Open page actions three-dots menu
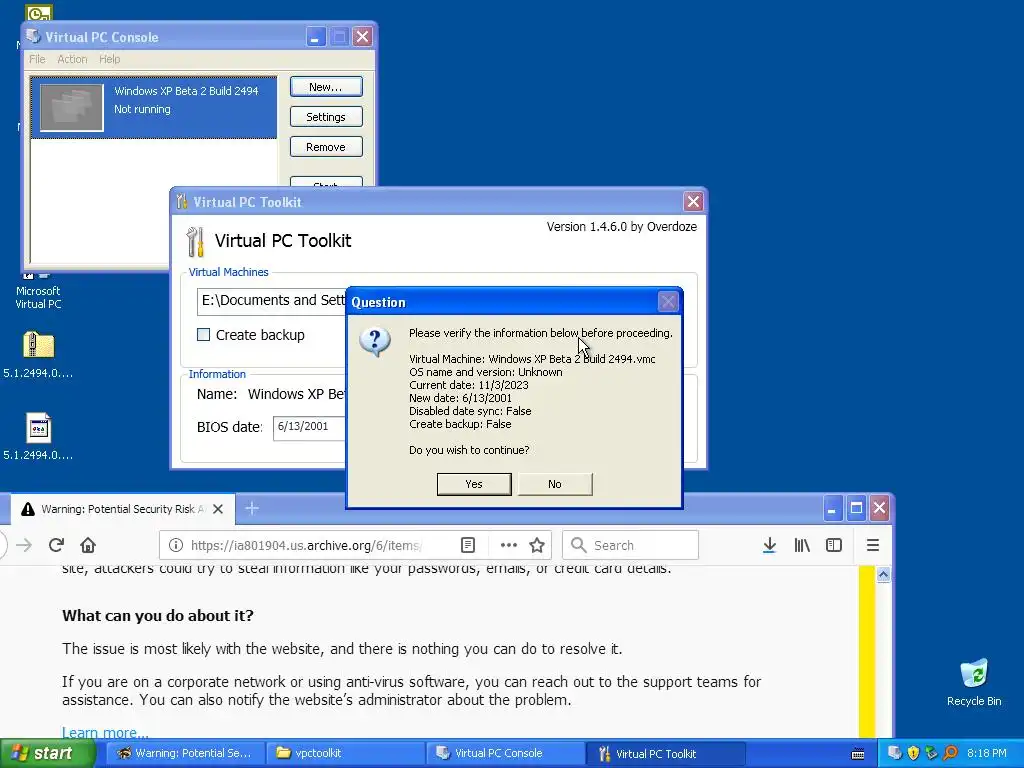This screenshot has width=1024, height=768. pyautogui.click(x=509, y=545)
